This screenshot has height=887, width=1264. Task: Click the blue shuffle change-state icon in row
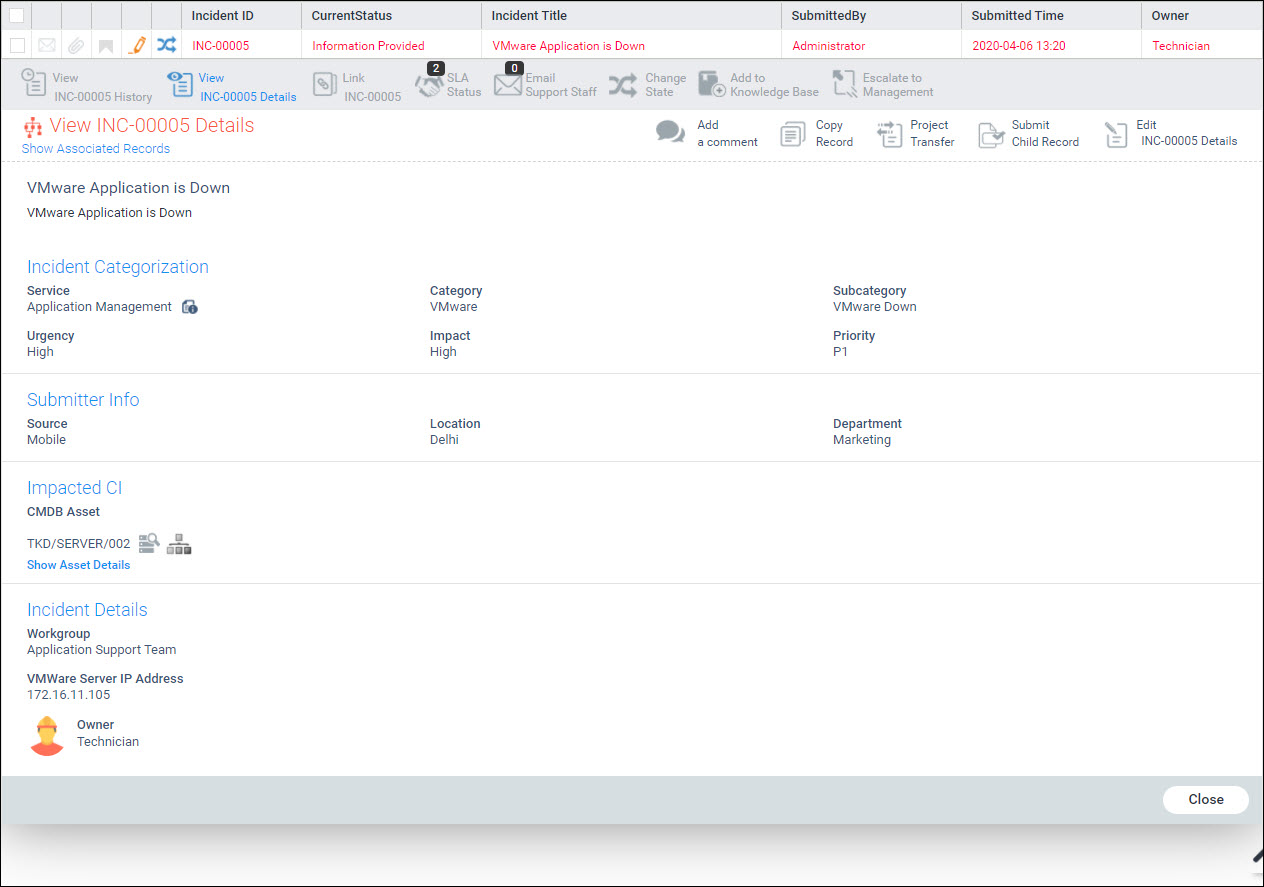coord(166,45)
